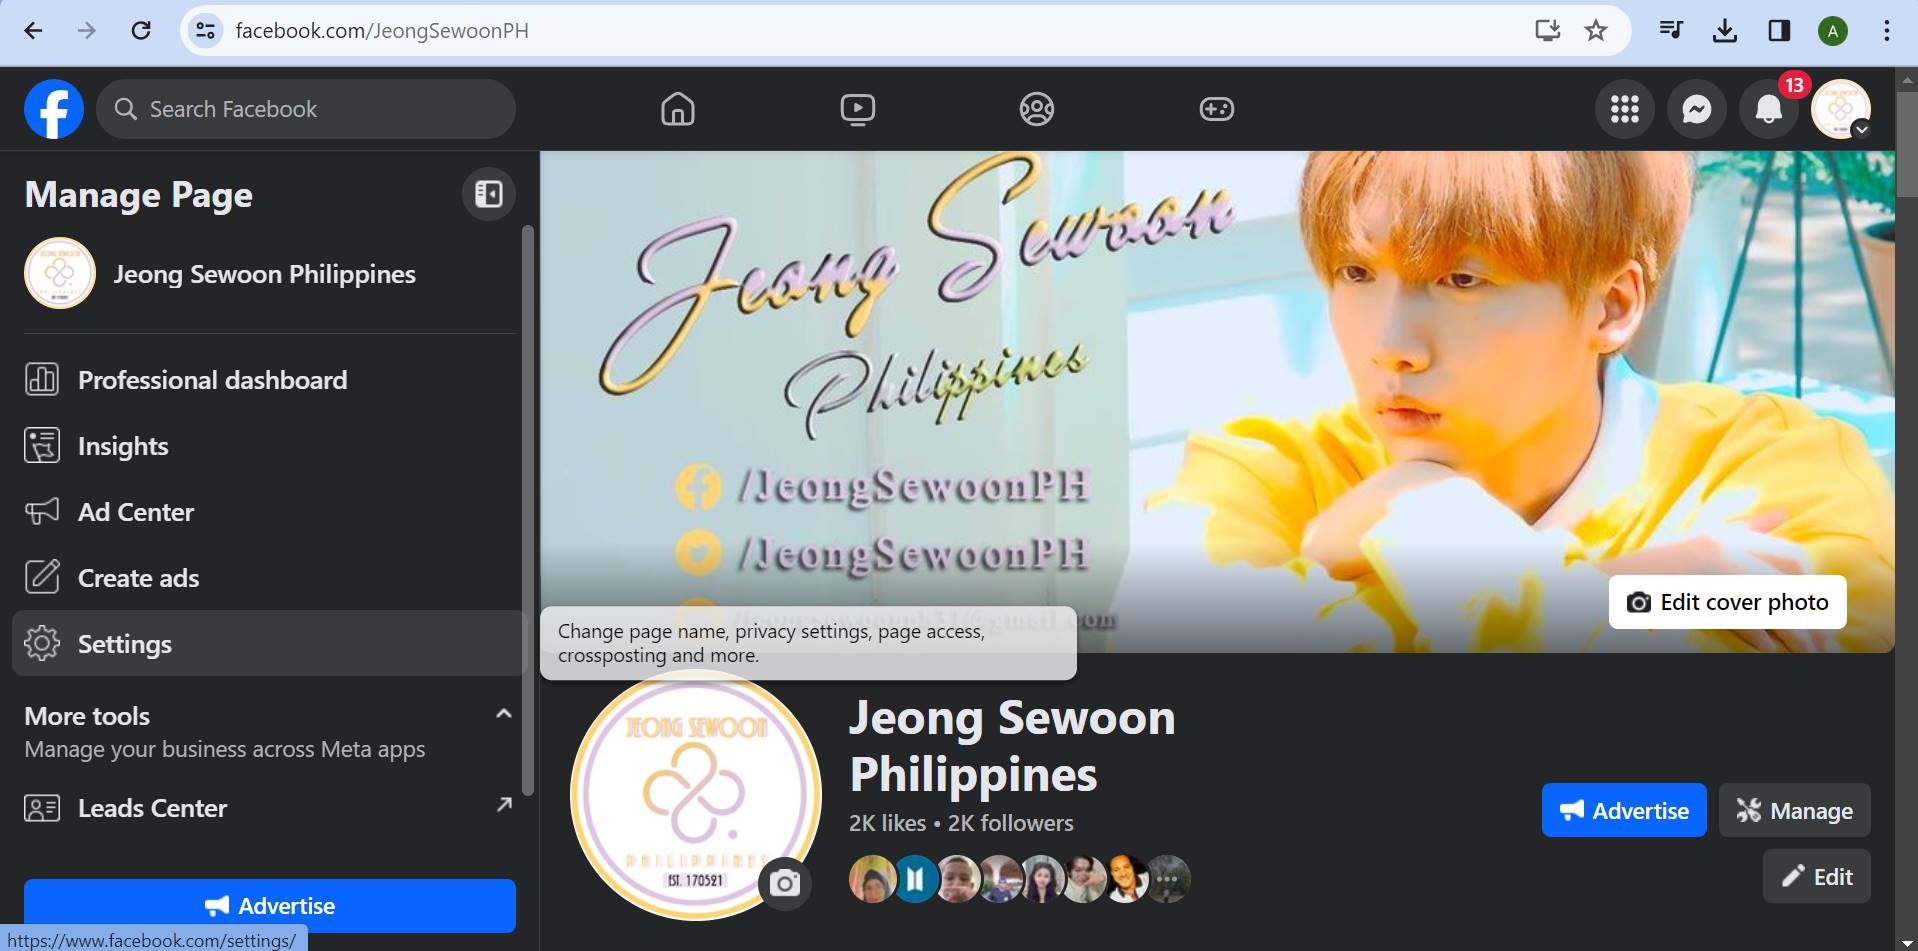The width and height of the screenshot is (1918, 951).
Task: Click Edit cover photo
Action: (1727, 602)
